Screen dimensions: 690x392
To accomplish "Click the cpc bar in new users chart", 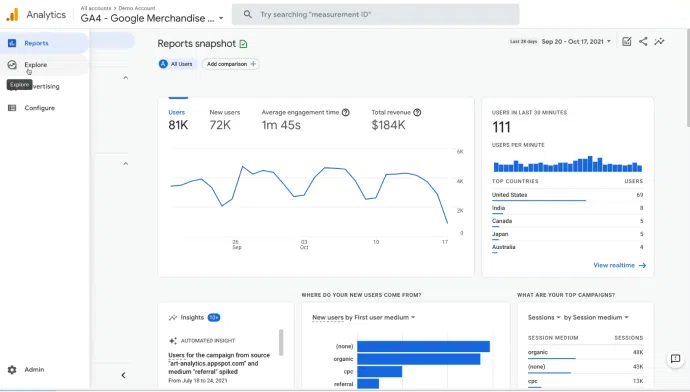I will coord(379,372).
